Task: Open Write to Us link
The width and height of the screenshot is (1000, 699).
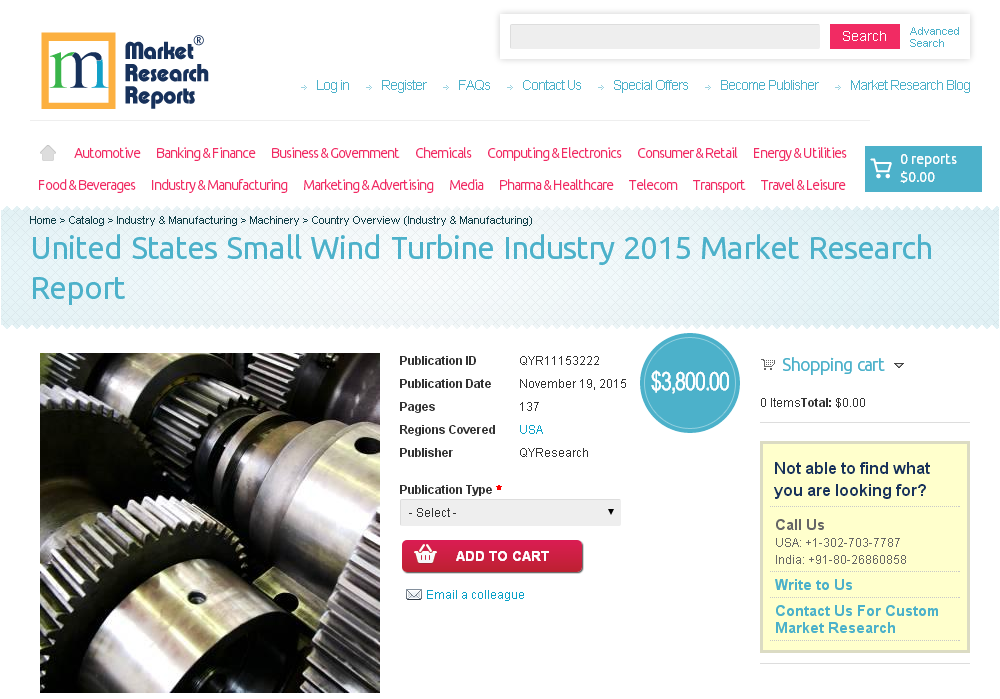Action: pos(813,585)
